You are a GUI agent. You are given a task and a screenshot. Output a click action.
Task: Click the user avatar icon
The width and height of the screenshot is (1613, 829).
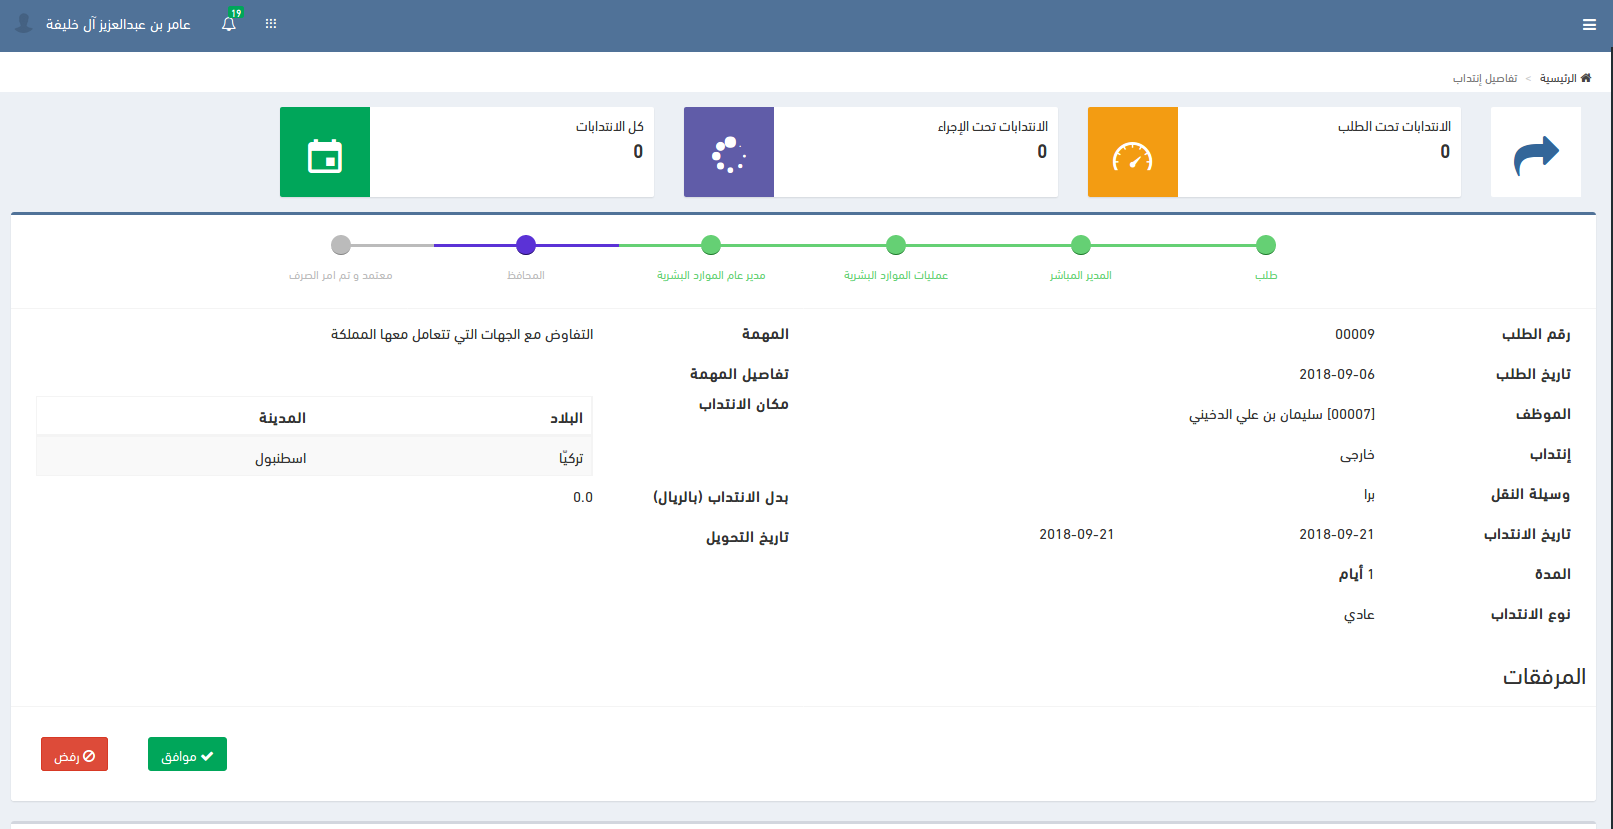pos(23,23)
